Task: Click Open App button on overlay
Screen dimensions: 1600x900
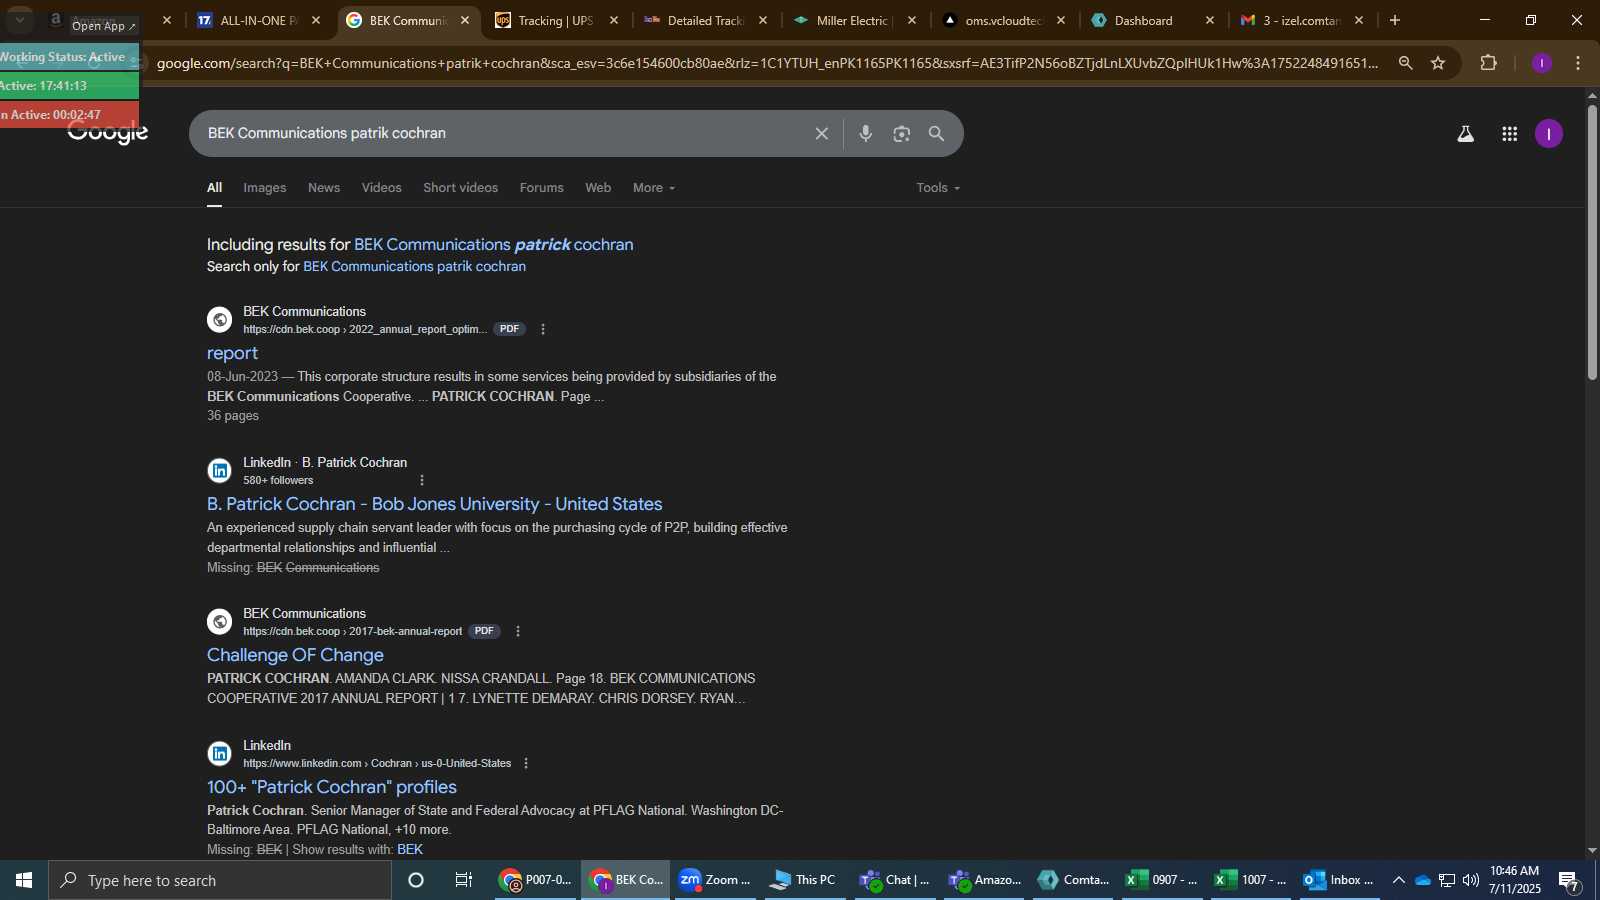Action: coord(103,26)
